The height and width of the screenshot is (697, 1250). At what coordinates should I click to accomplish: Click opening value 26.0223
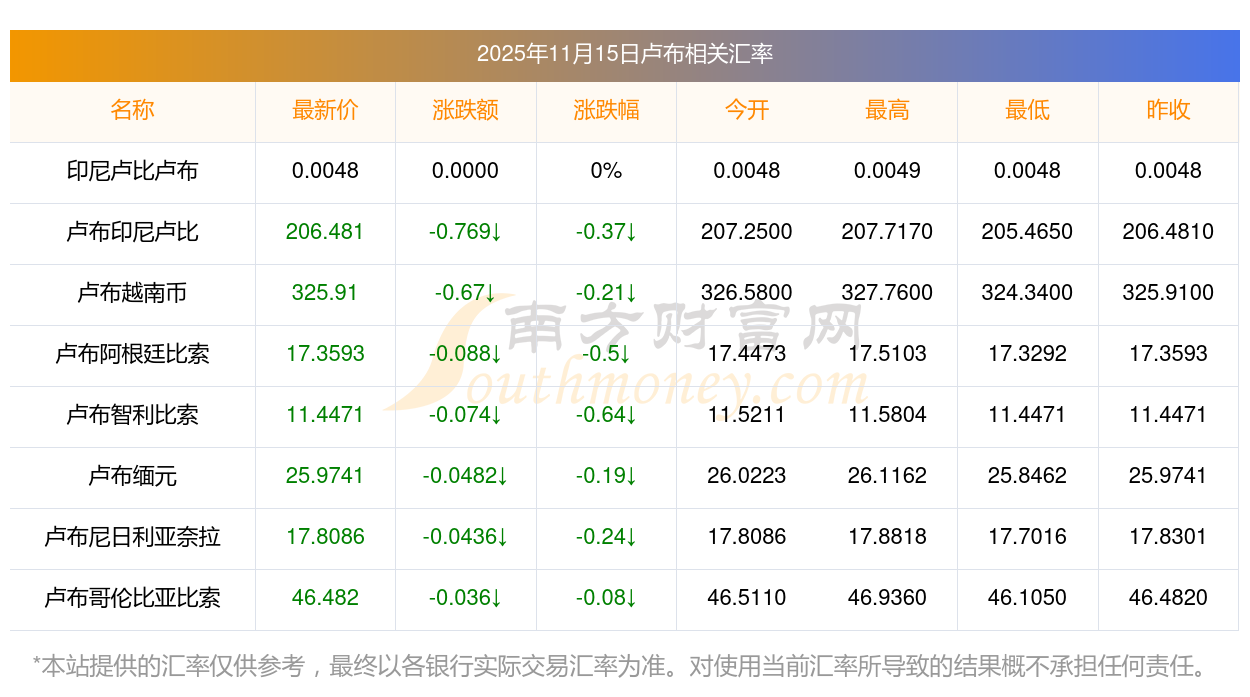tap(747, 476)
